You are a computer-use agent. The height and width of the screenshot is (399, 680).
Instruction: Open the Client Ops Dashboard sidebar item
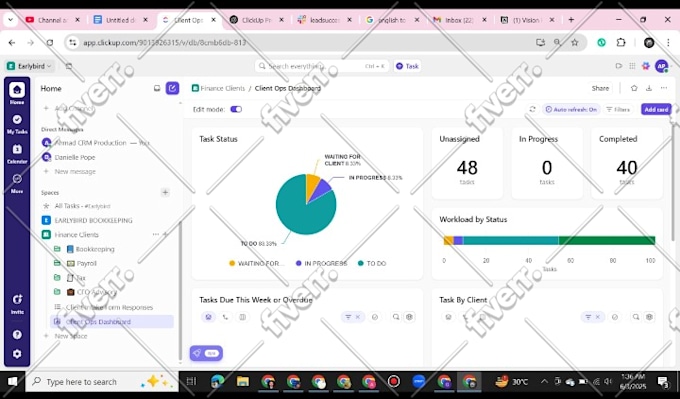point(112,322)
